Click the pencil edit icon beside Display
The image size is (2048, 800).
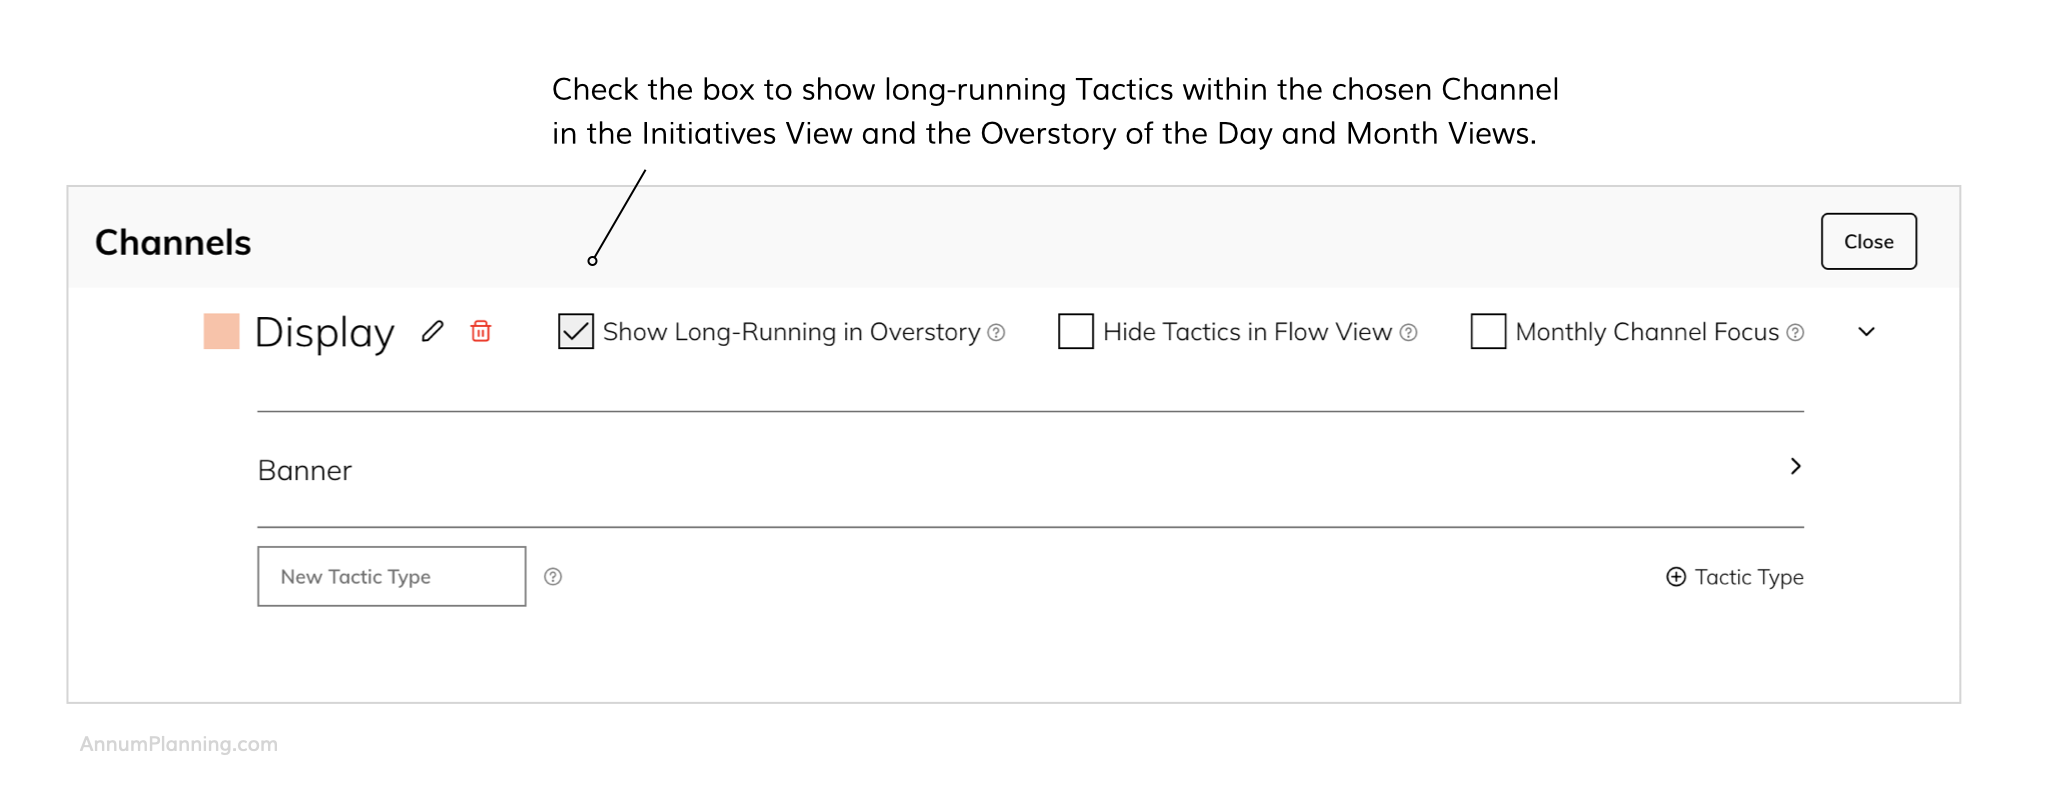[x=432, y=331]
